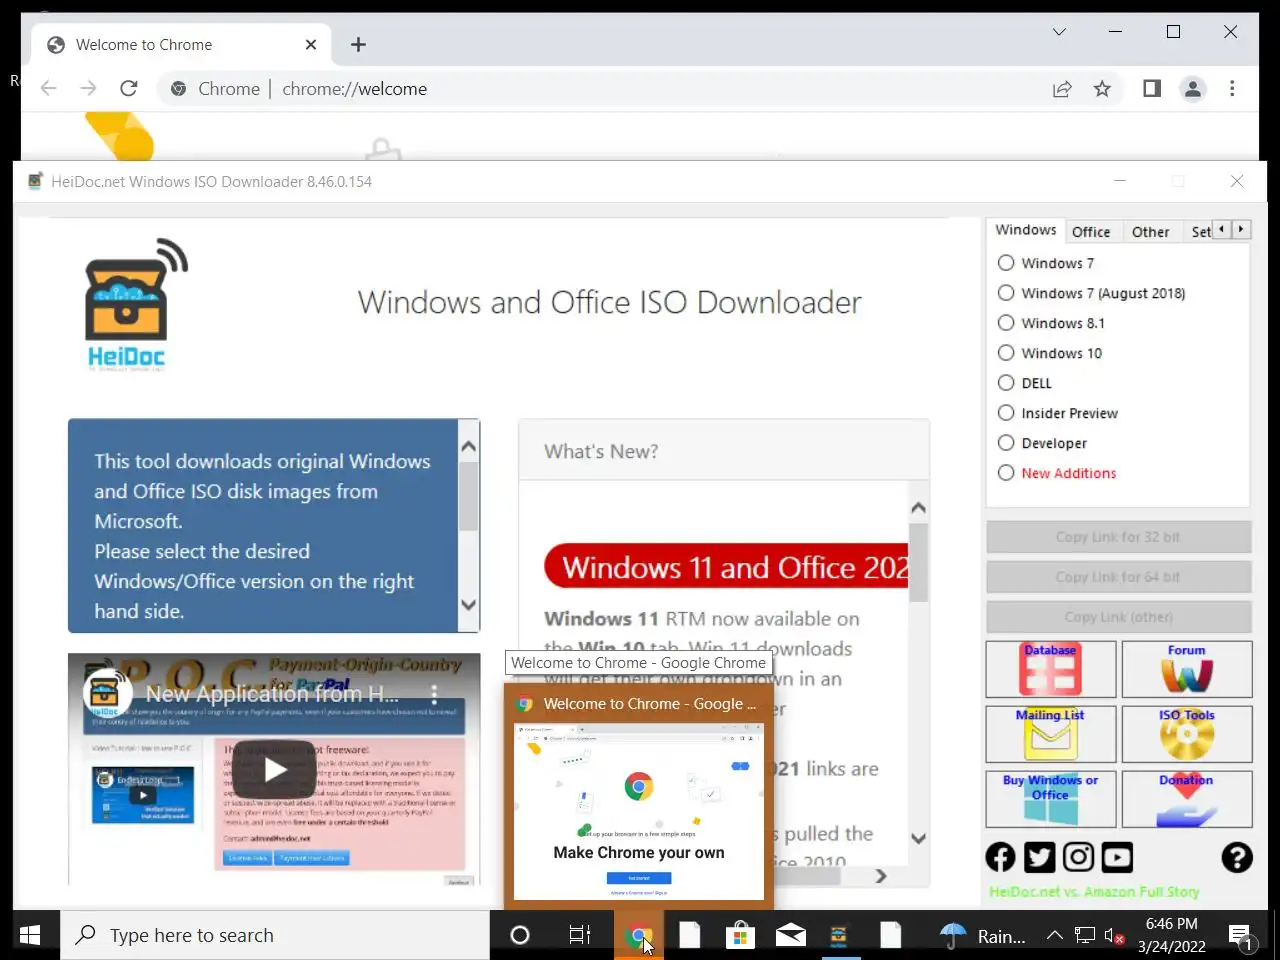Click down arrow of What's New scrollbar
1280x960 pixels.
(x=919, y=838)
